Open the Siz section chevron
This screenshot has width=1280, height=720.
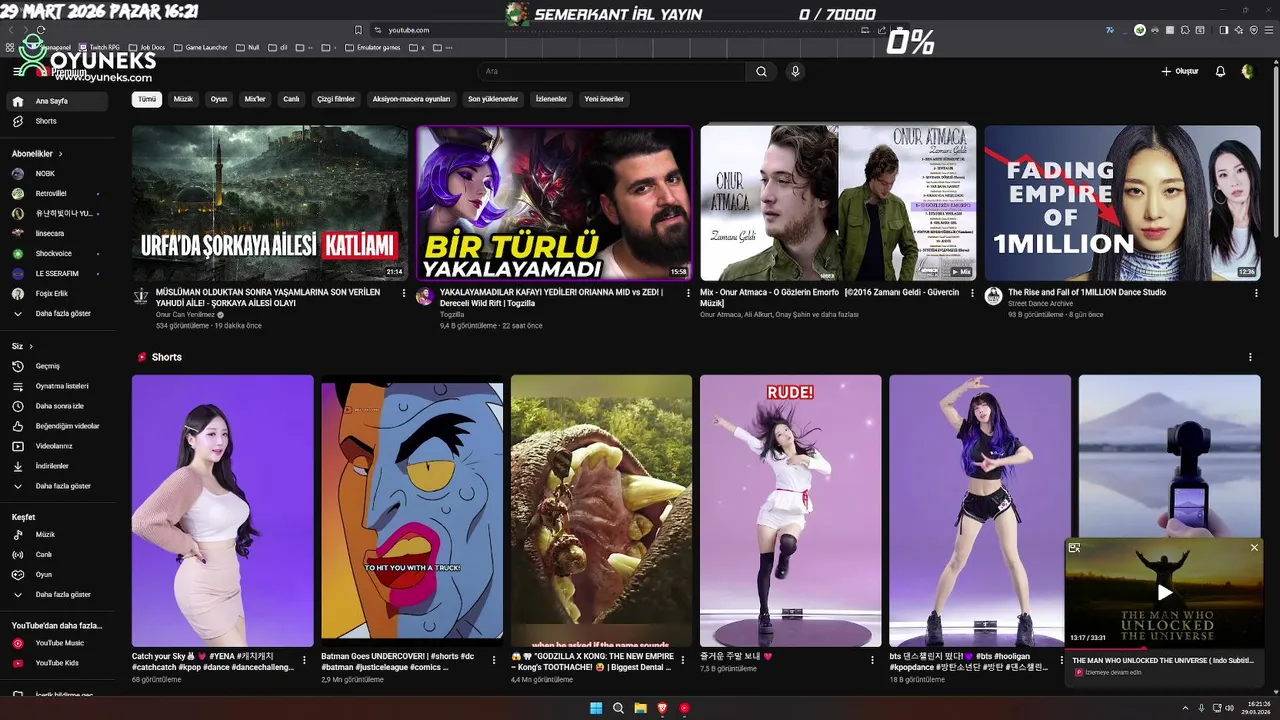31,346
